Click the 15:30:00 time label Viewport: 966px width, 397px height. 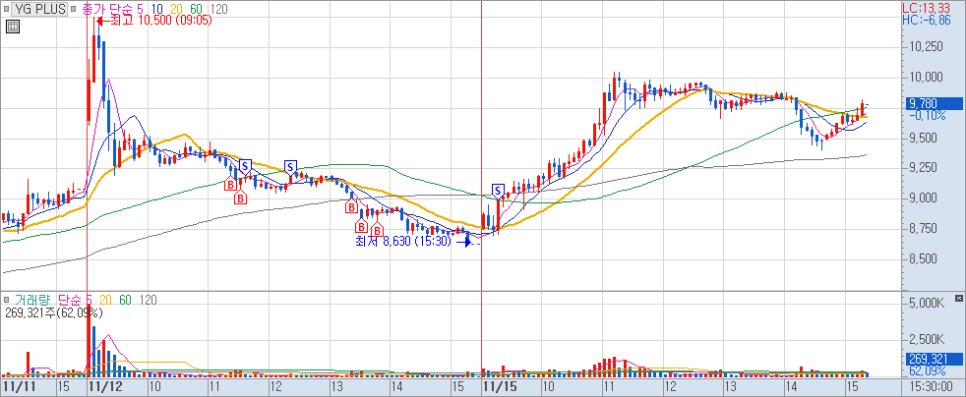click(933, 386)
